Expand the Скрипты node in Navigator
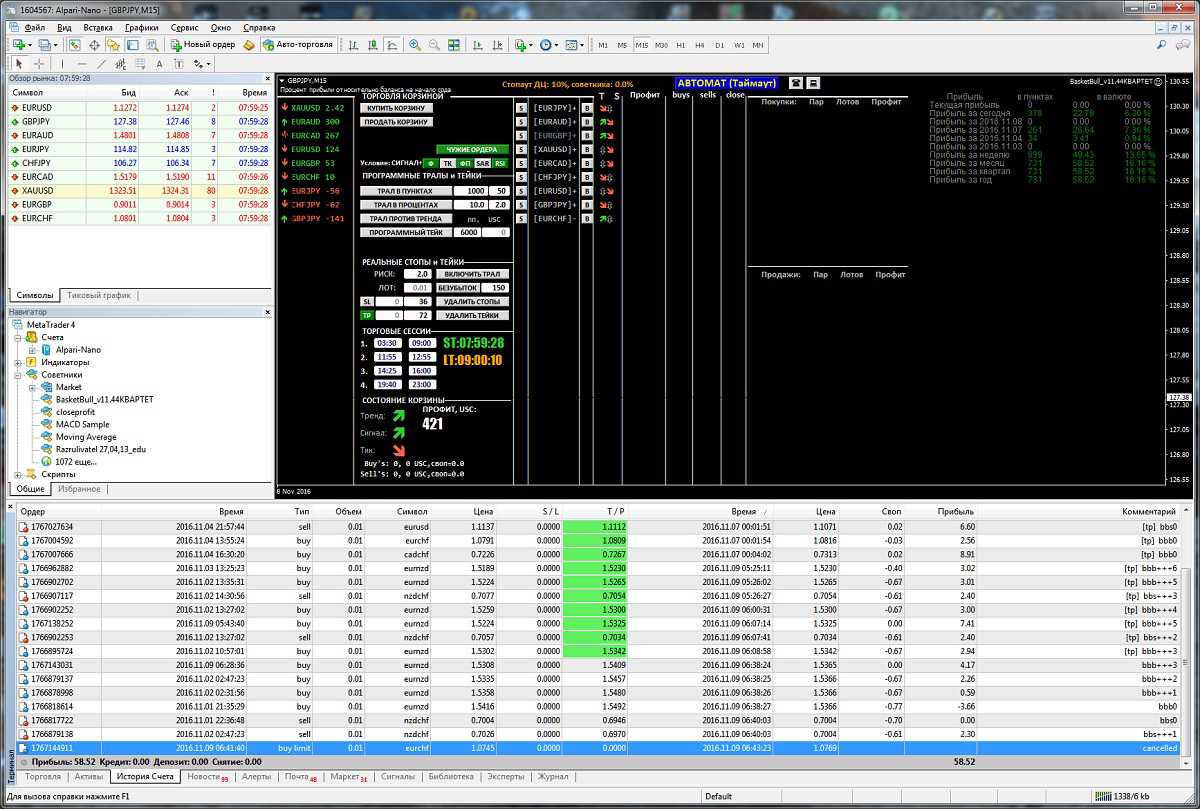 coord(19,475)
